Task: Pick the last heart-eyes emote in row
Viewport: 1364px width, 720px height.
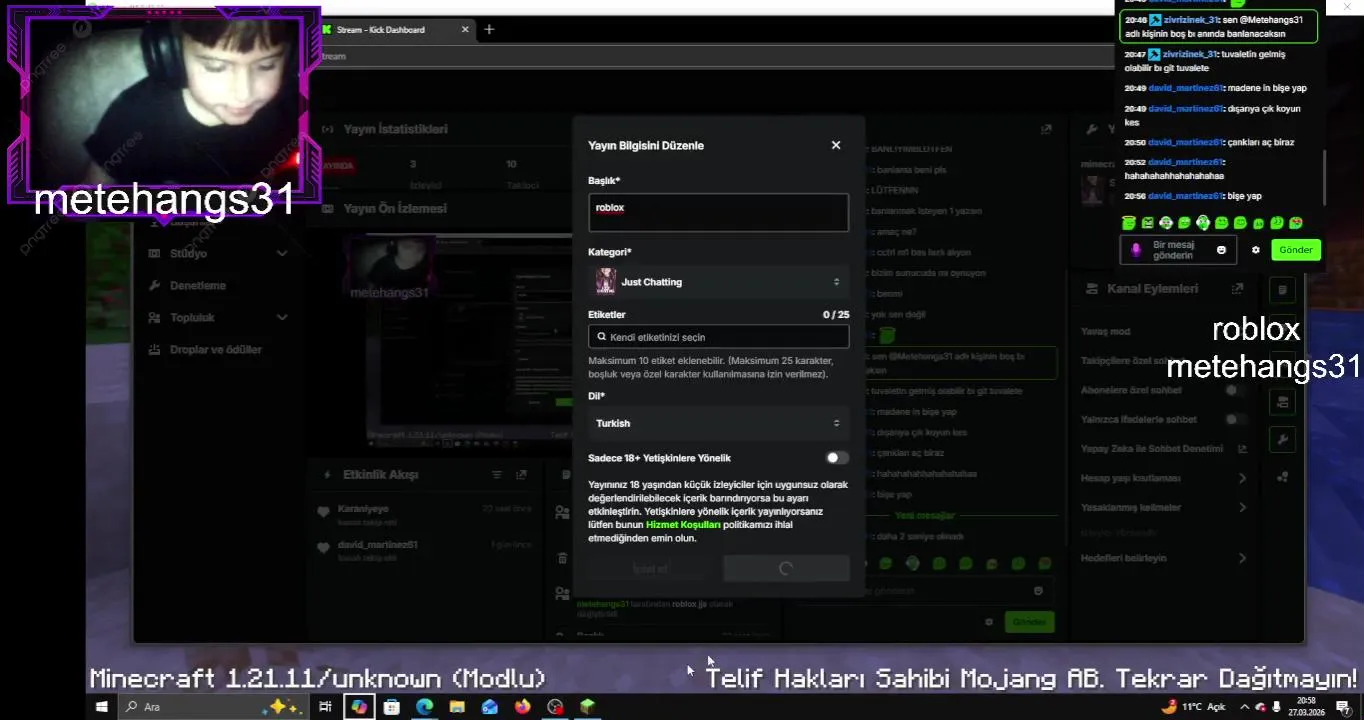Action: pyautogui.click(x=1296, y=223)
